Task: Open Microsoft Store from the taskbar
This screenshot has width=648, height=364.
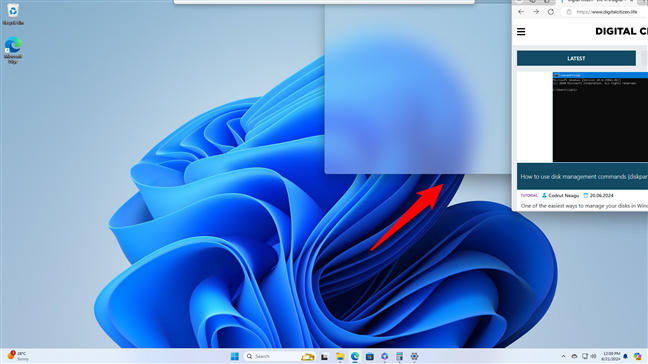Action: tap(369, 356)
